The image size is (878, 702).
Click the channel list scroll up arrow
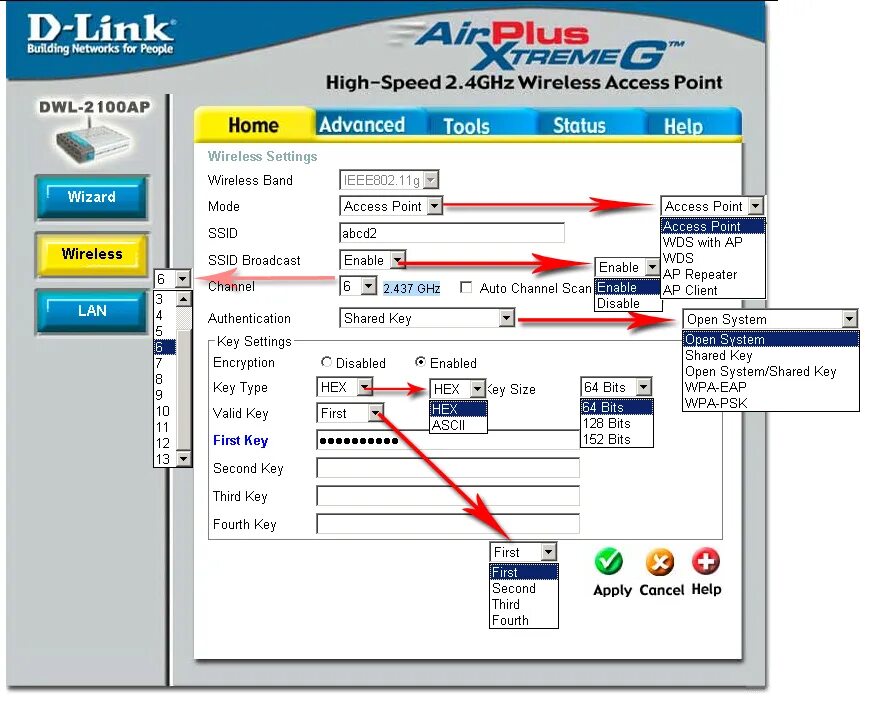(184, 299)
